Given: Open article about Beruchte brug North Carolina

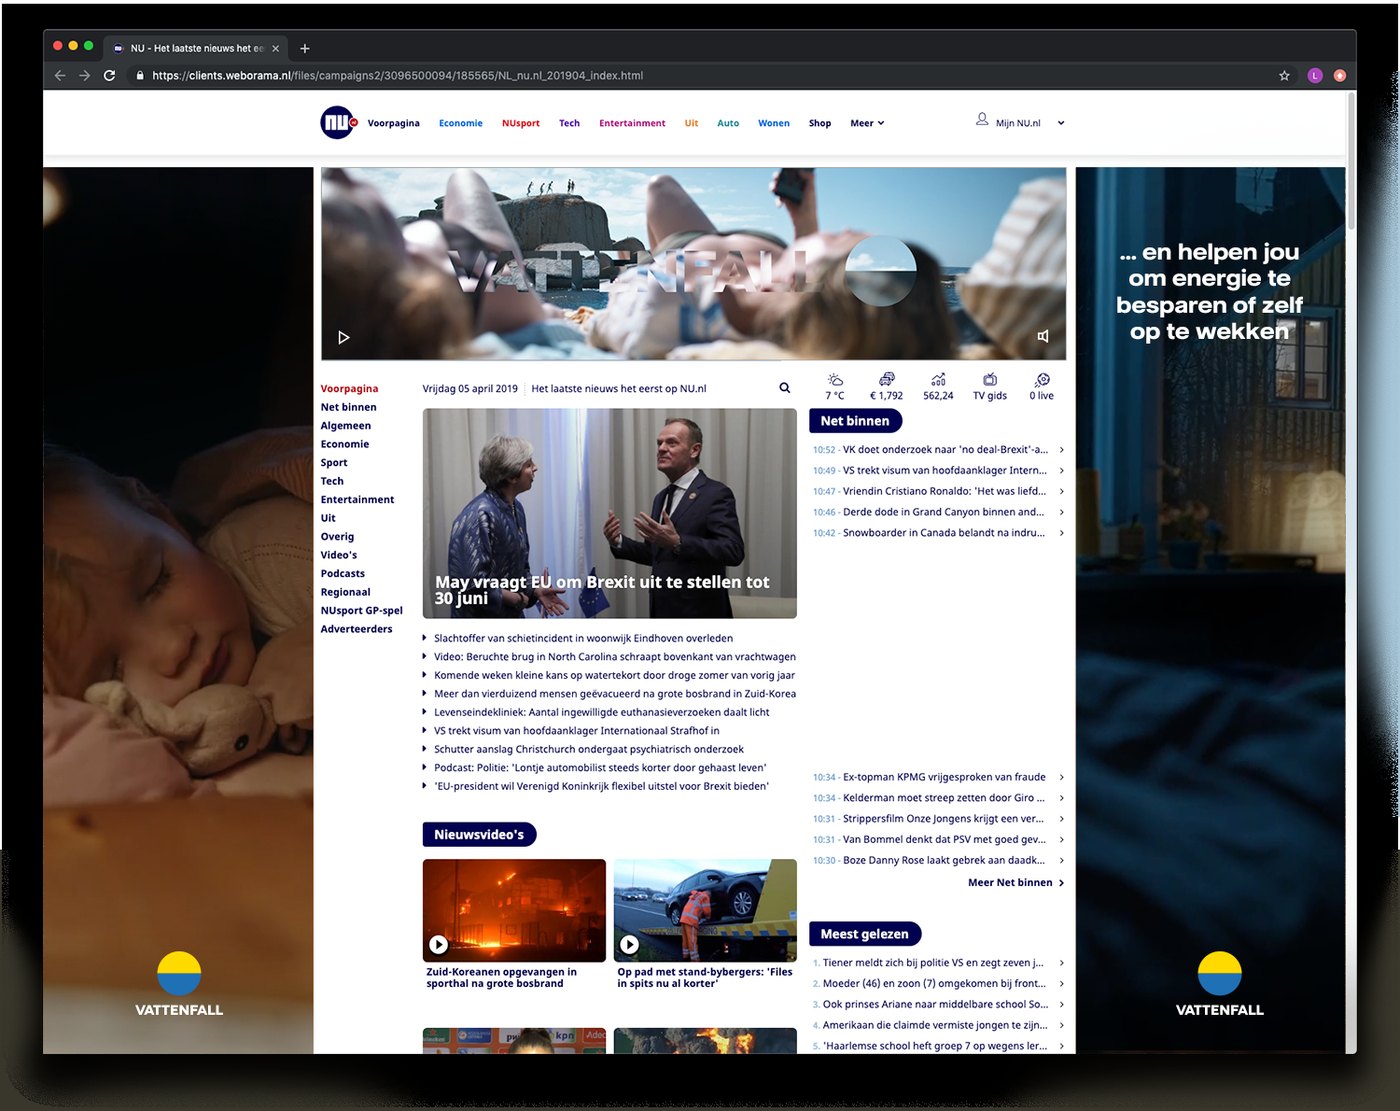Looking at the screenshot, I should pos(615,657).
